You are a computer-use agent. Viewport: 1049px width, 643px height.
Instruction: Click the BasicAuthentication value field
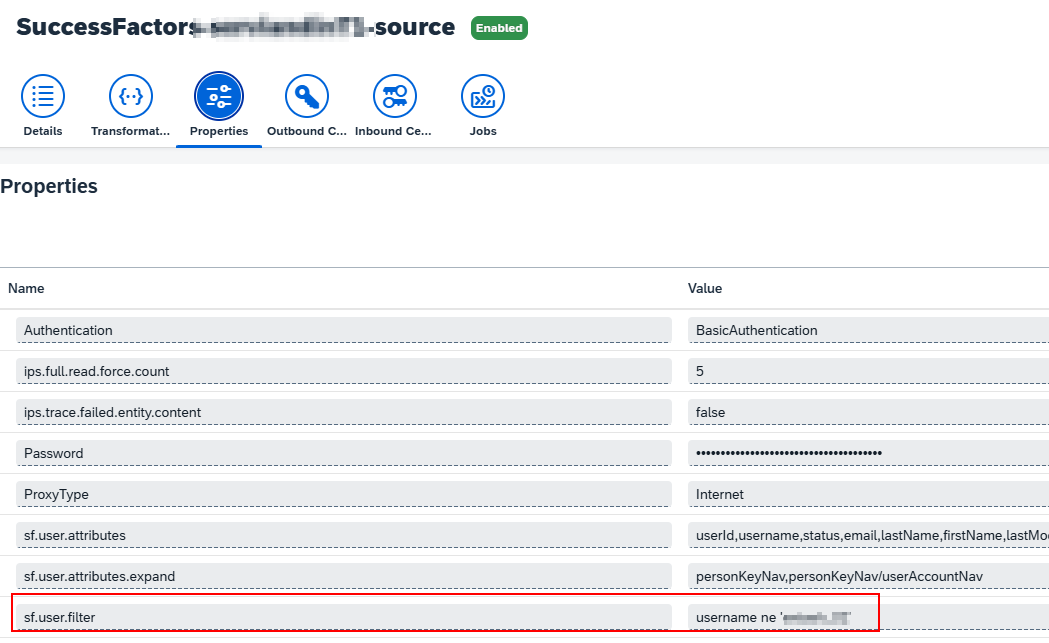coord(868,331)
